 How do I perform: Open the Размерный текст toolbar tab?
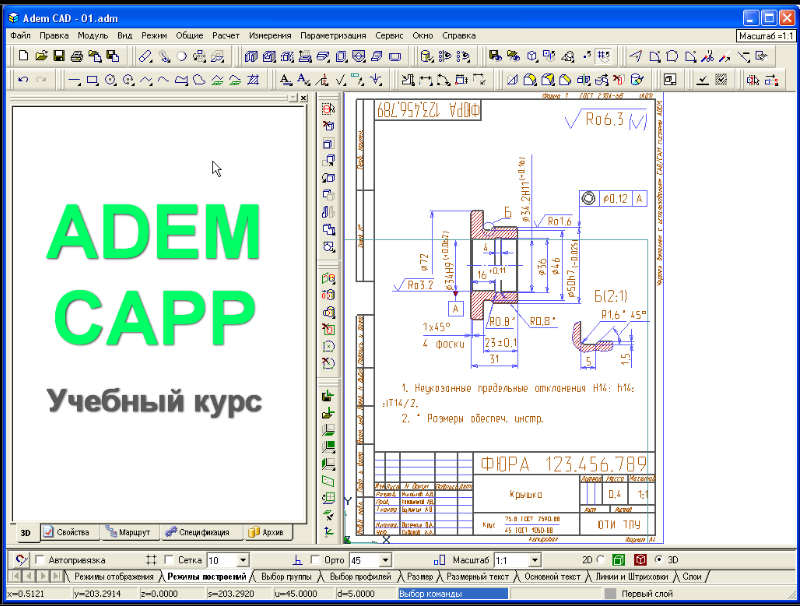(478, 577)
